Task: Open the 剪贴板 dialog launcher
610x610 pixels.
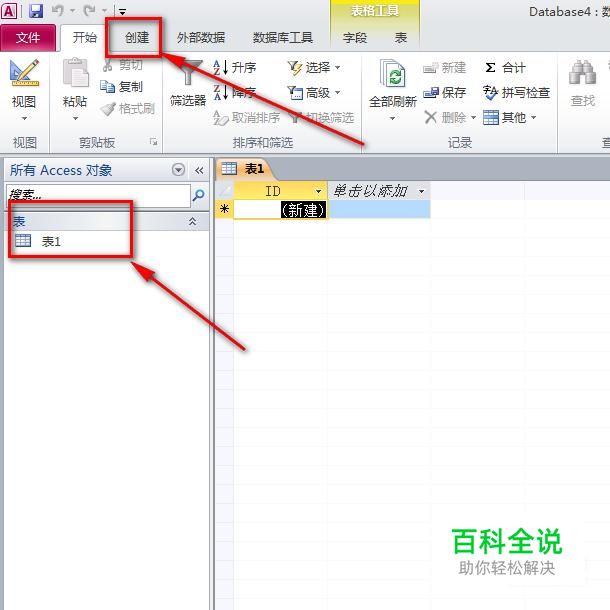Action: tap(154, 142)
